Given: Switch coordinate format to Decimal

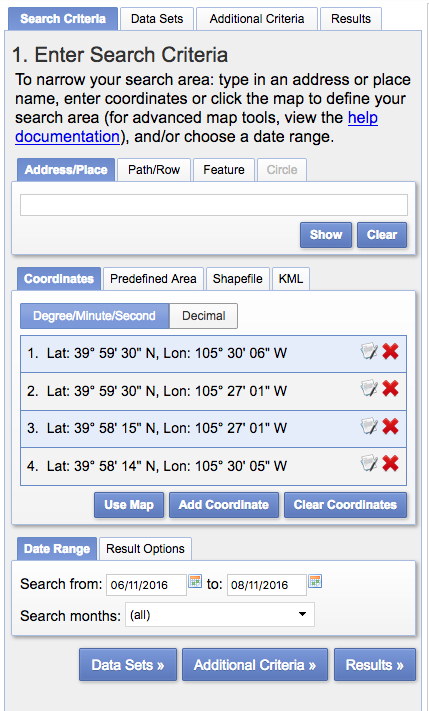Looking at the screenshot, I should [204, 316].
